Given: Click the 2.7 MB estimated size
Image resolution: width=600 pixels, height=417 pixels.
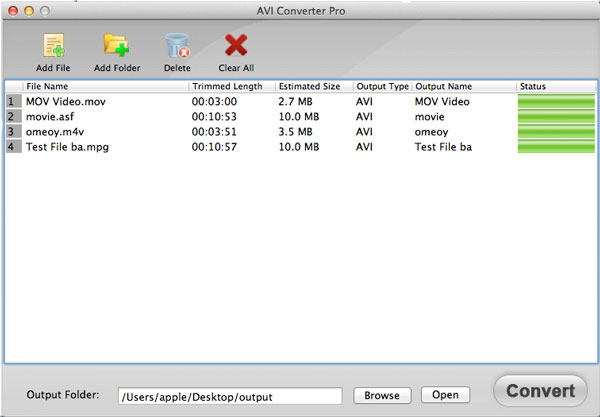Looking at the screenshot, I should tap(295, 101).
